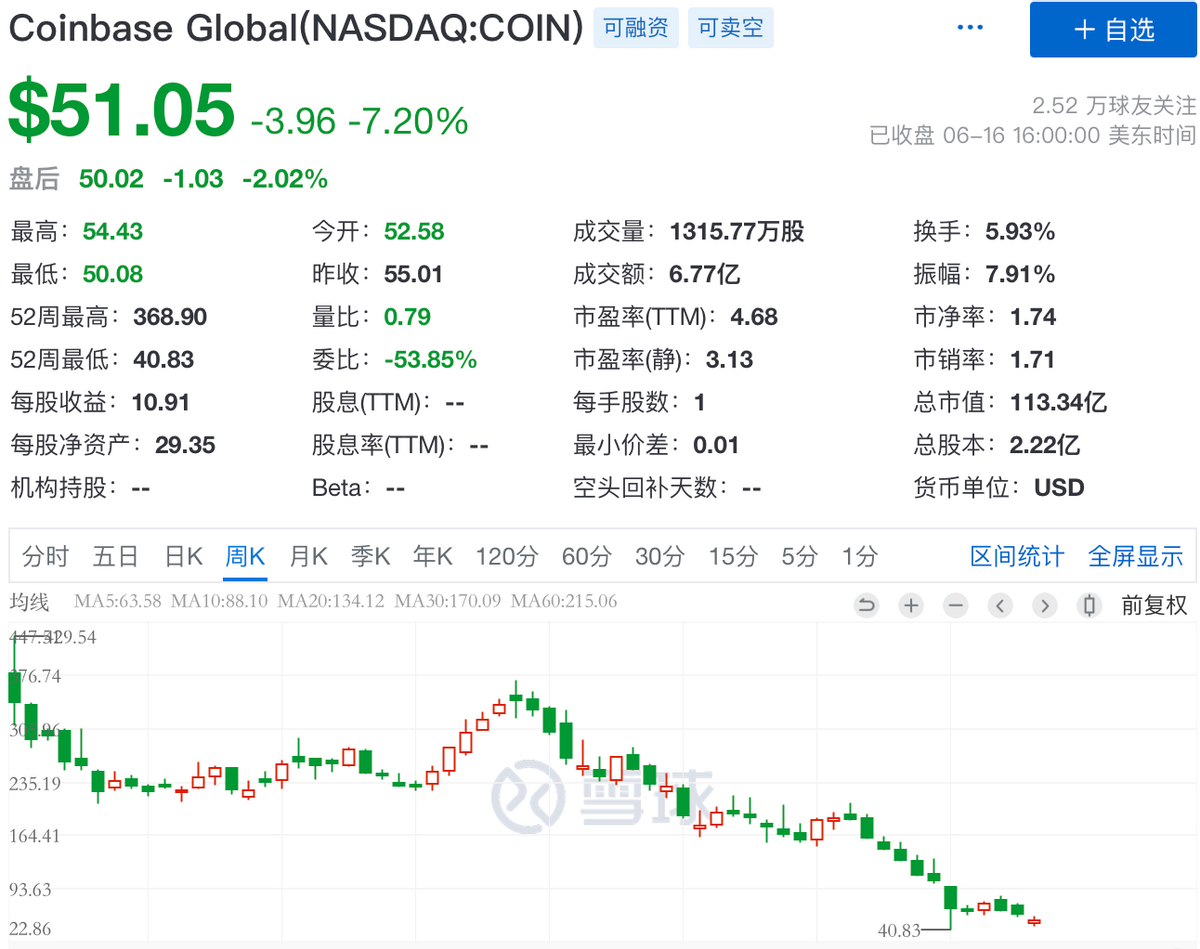Click the 换手 value 5.93%

[x=1020, y=232]
